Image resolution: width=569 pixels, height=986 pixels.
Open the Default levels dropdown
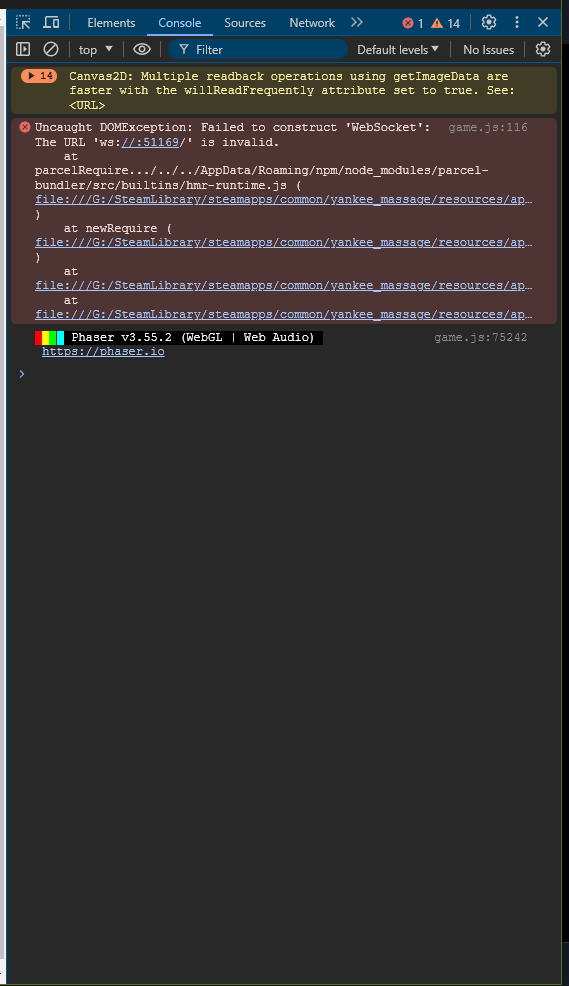click(x=398, y=50)
